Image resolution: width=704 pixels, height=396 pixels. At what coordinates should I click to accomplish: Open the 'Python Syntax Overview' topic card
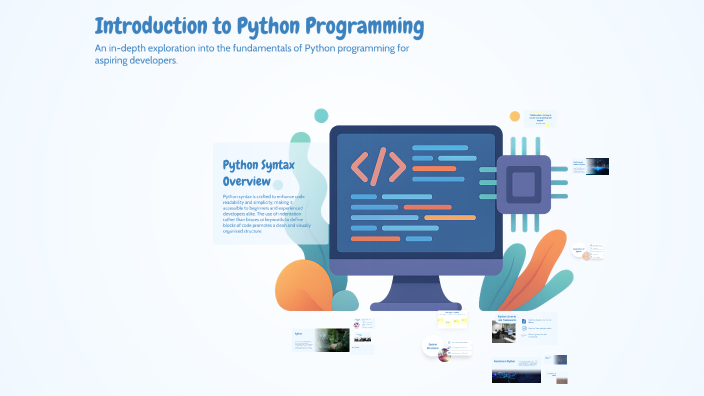pyautogui.click(x=271, y=194)
